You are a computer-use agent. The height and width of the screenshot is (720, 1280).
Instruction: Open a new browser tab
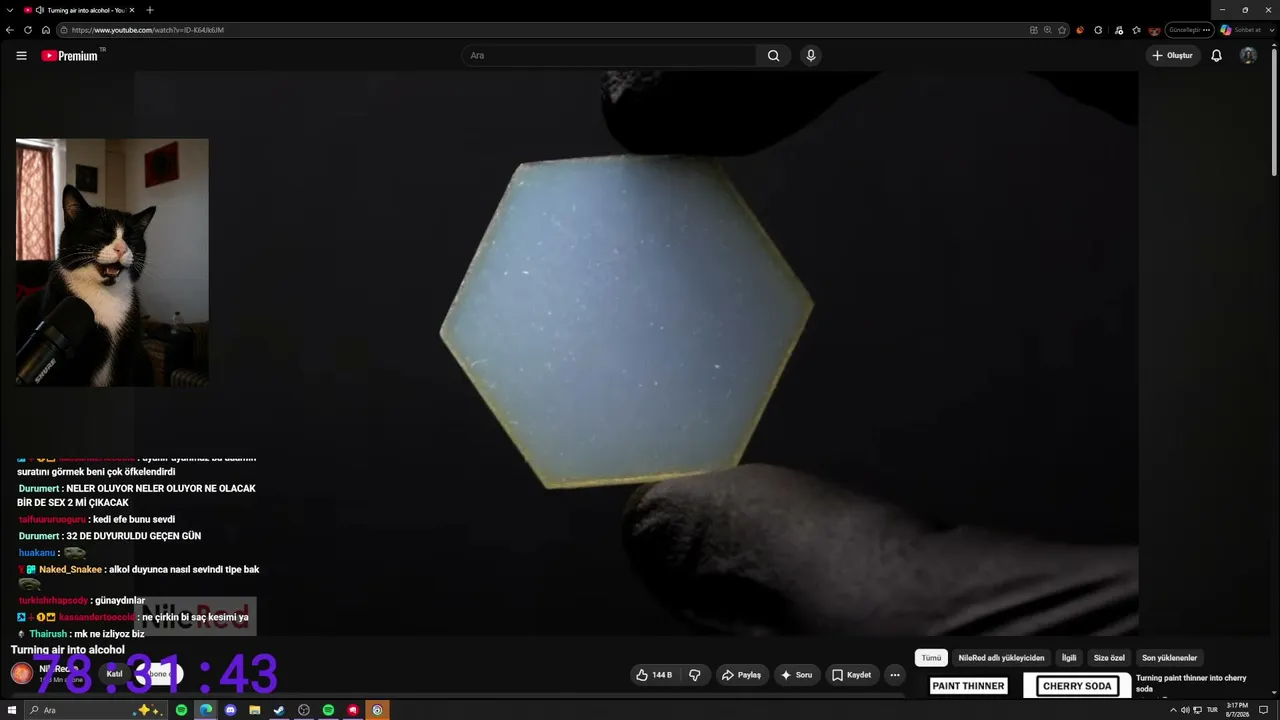click(x=150, y=10)
